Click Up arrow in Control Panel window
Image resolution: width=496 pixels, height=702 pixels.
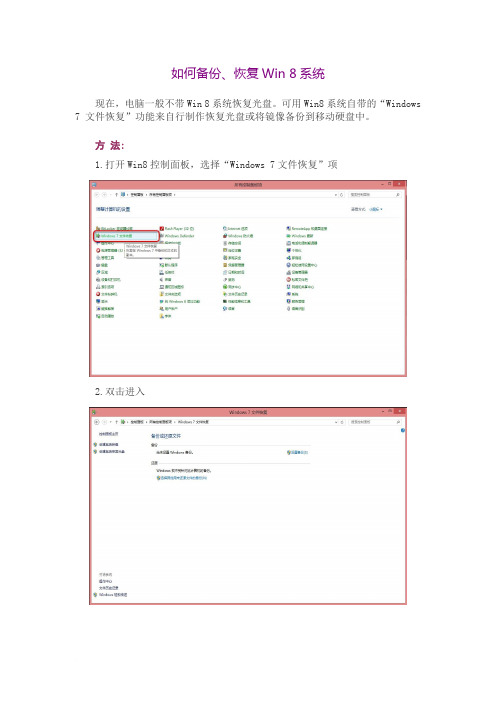point(116,195)
